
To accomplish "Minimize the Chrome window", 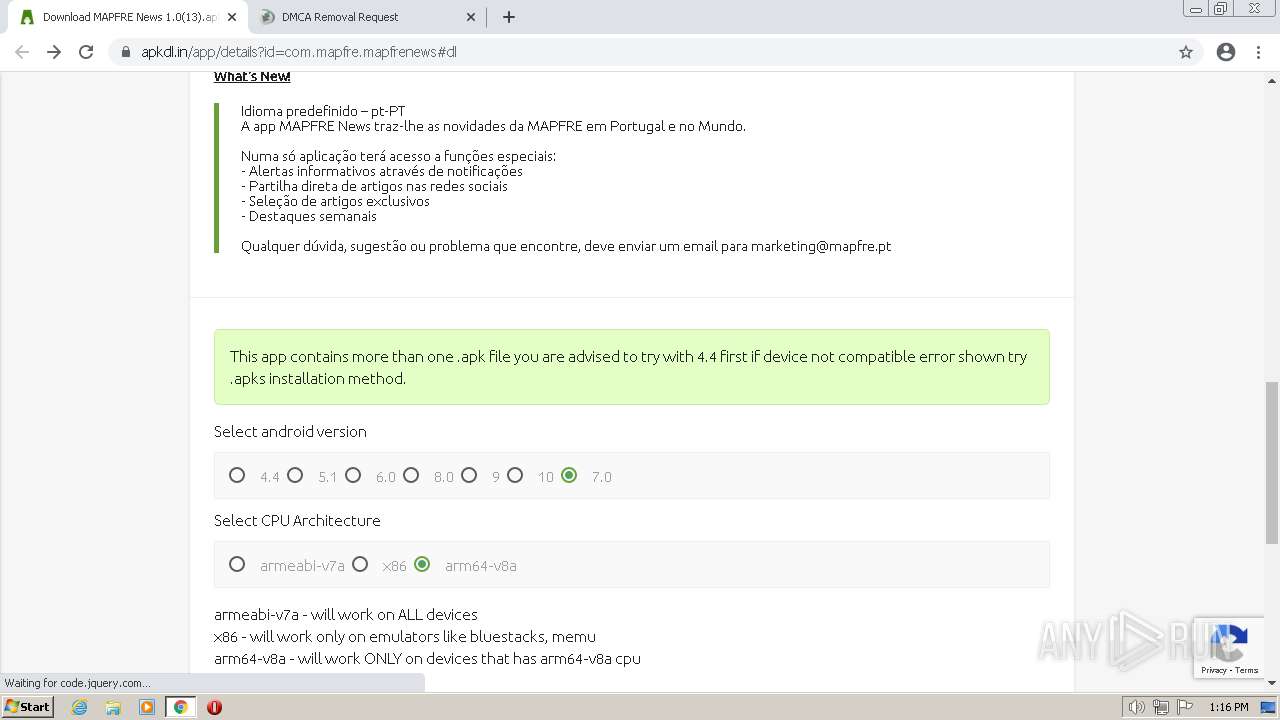I will (x=1196, y=9).
